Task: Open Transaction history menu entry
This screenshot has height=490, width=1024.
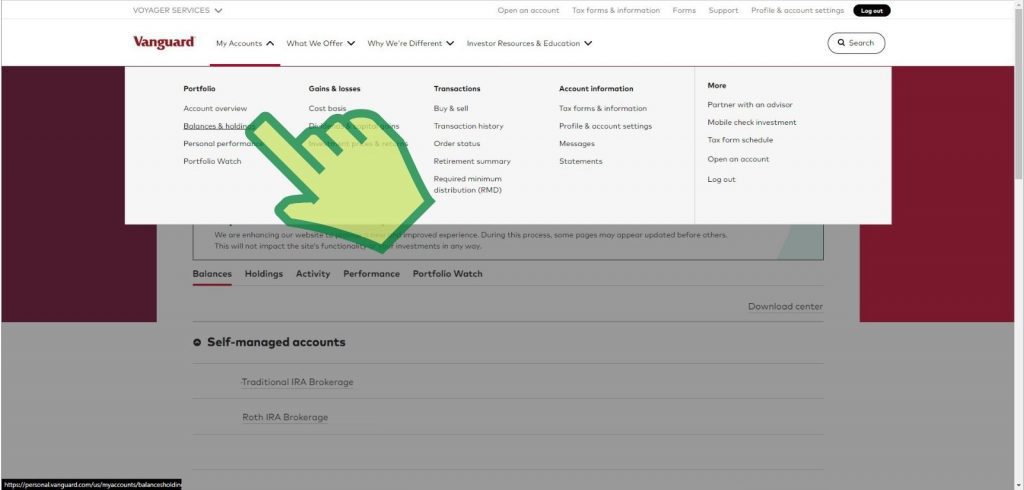Action: coord(468,126)
